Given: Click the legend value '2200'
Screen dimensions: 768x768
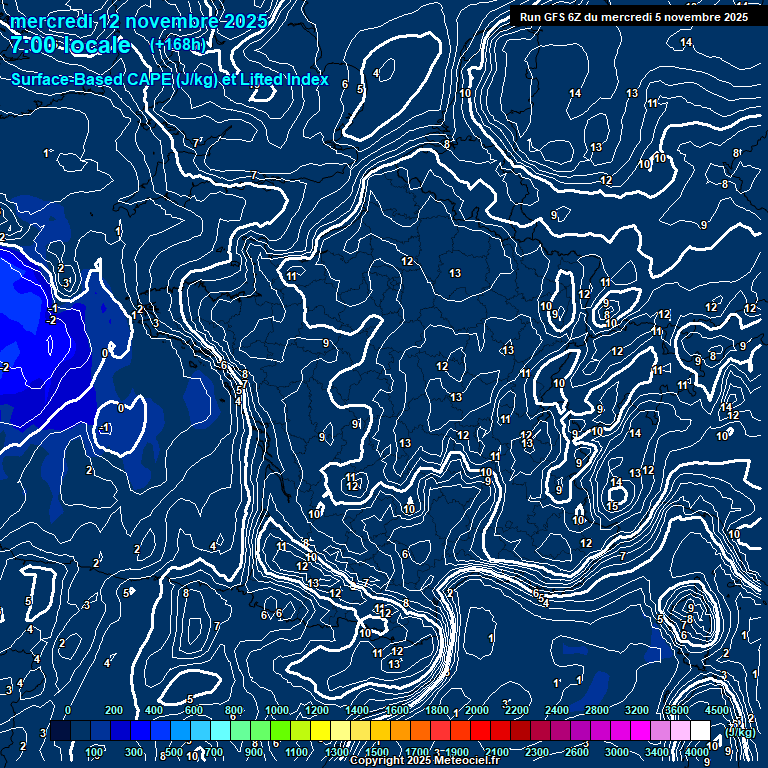Looking at the screenshot, I should coord(517,710).
